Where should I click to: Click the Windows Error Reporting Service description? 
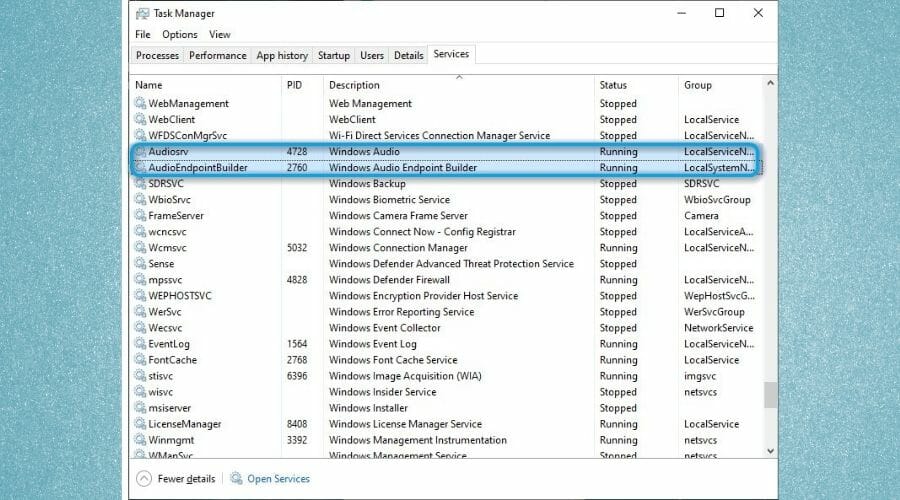point(402,312)
